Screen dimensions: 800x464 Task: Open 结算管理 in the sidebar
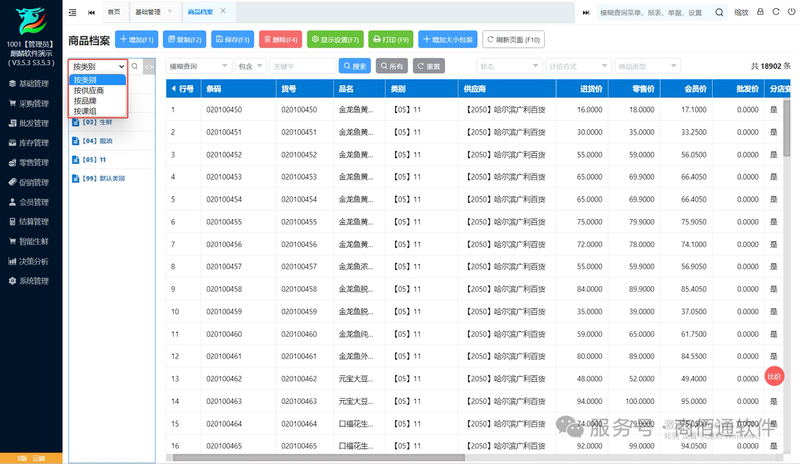click(x=29, y=222)
